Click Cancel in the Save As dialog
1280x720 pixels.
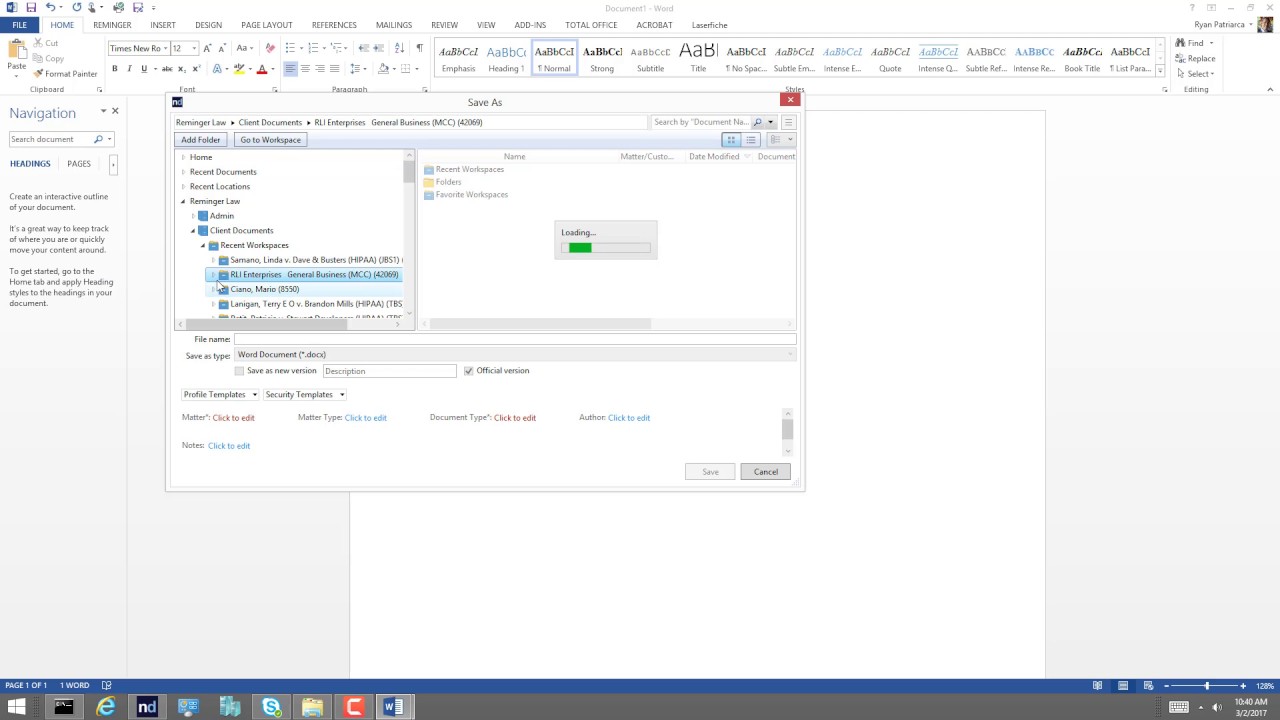pos(766,472)
